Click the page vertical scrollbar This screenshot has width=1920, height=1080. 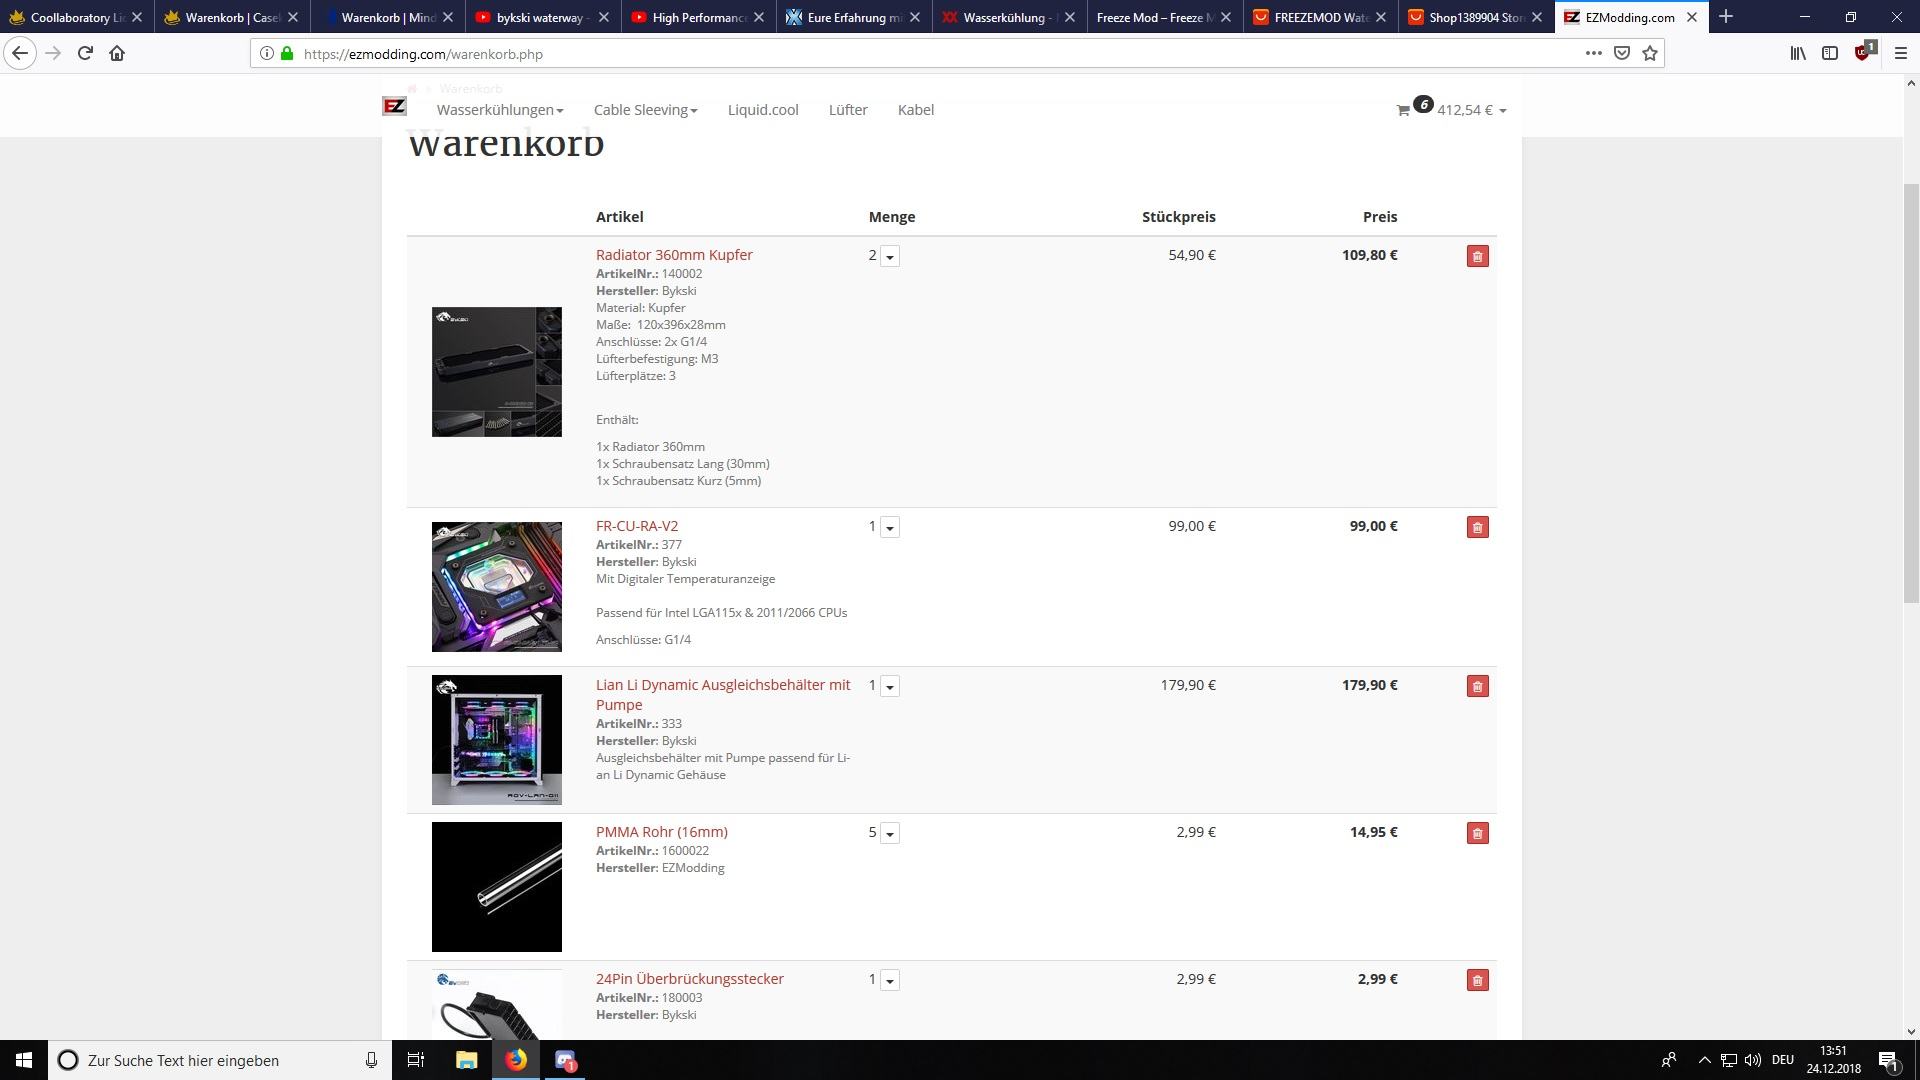point(1911,392)
